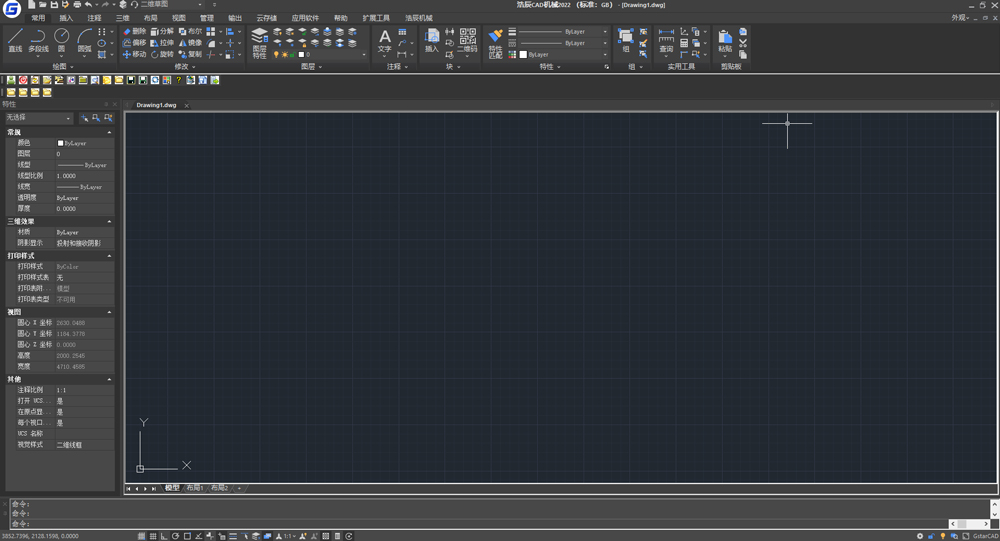Screen dimensions: 1000x541
Task: Toggle snap mode in status bar
Action: coord(142,536)
